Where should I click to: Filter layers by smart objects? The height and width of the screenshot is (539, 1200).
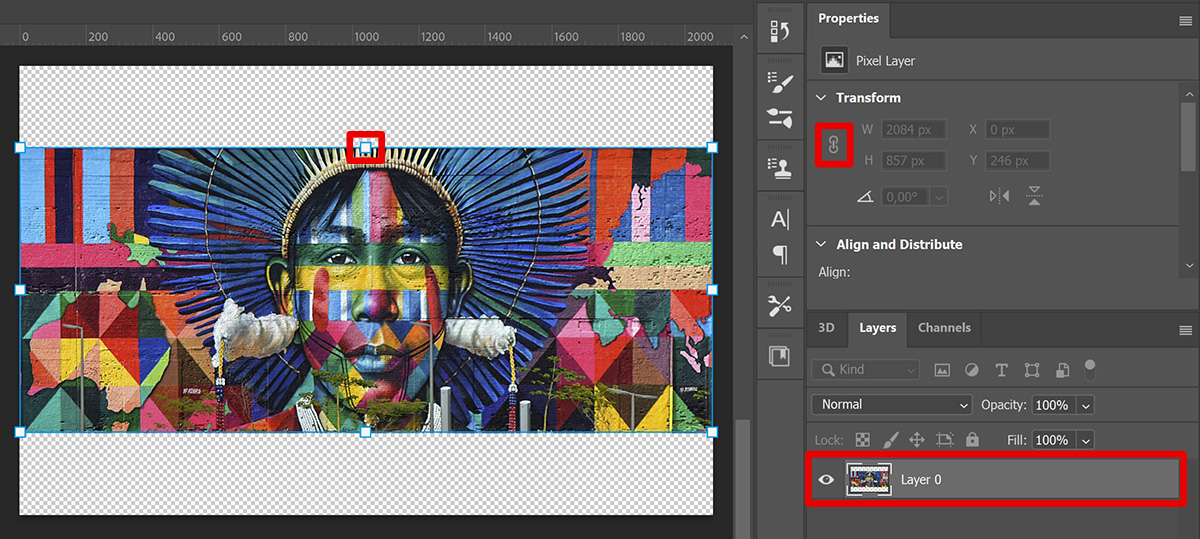tap(1062, 369)
